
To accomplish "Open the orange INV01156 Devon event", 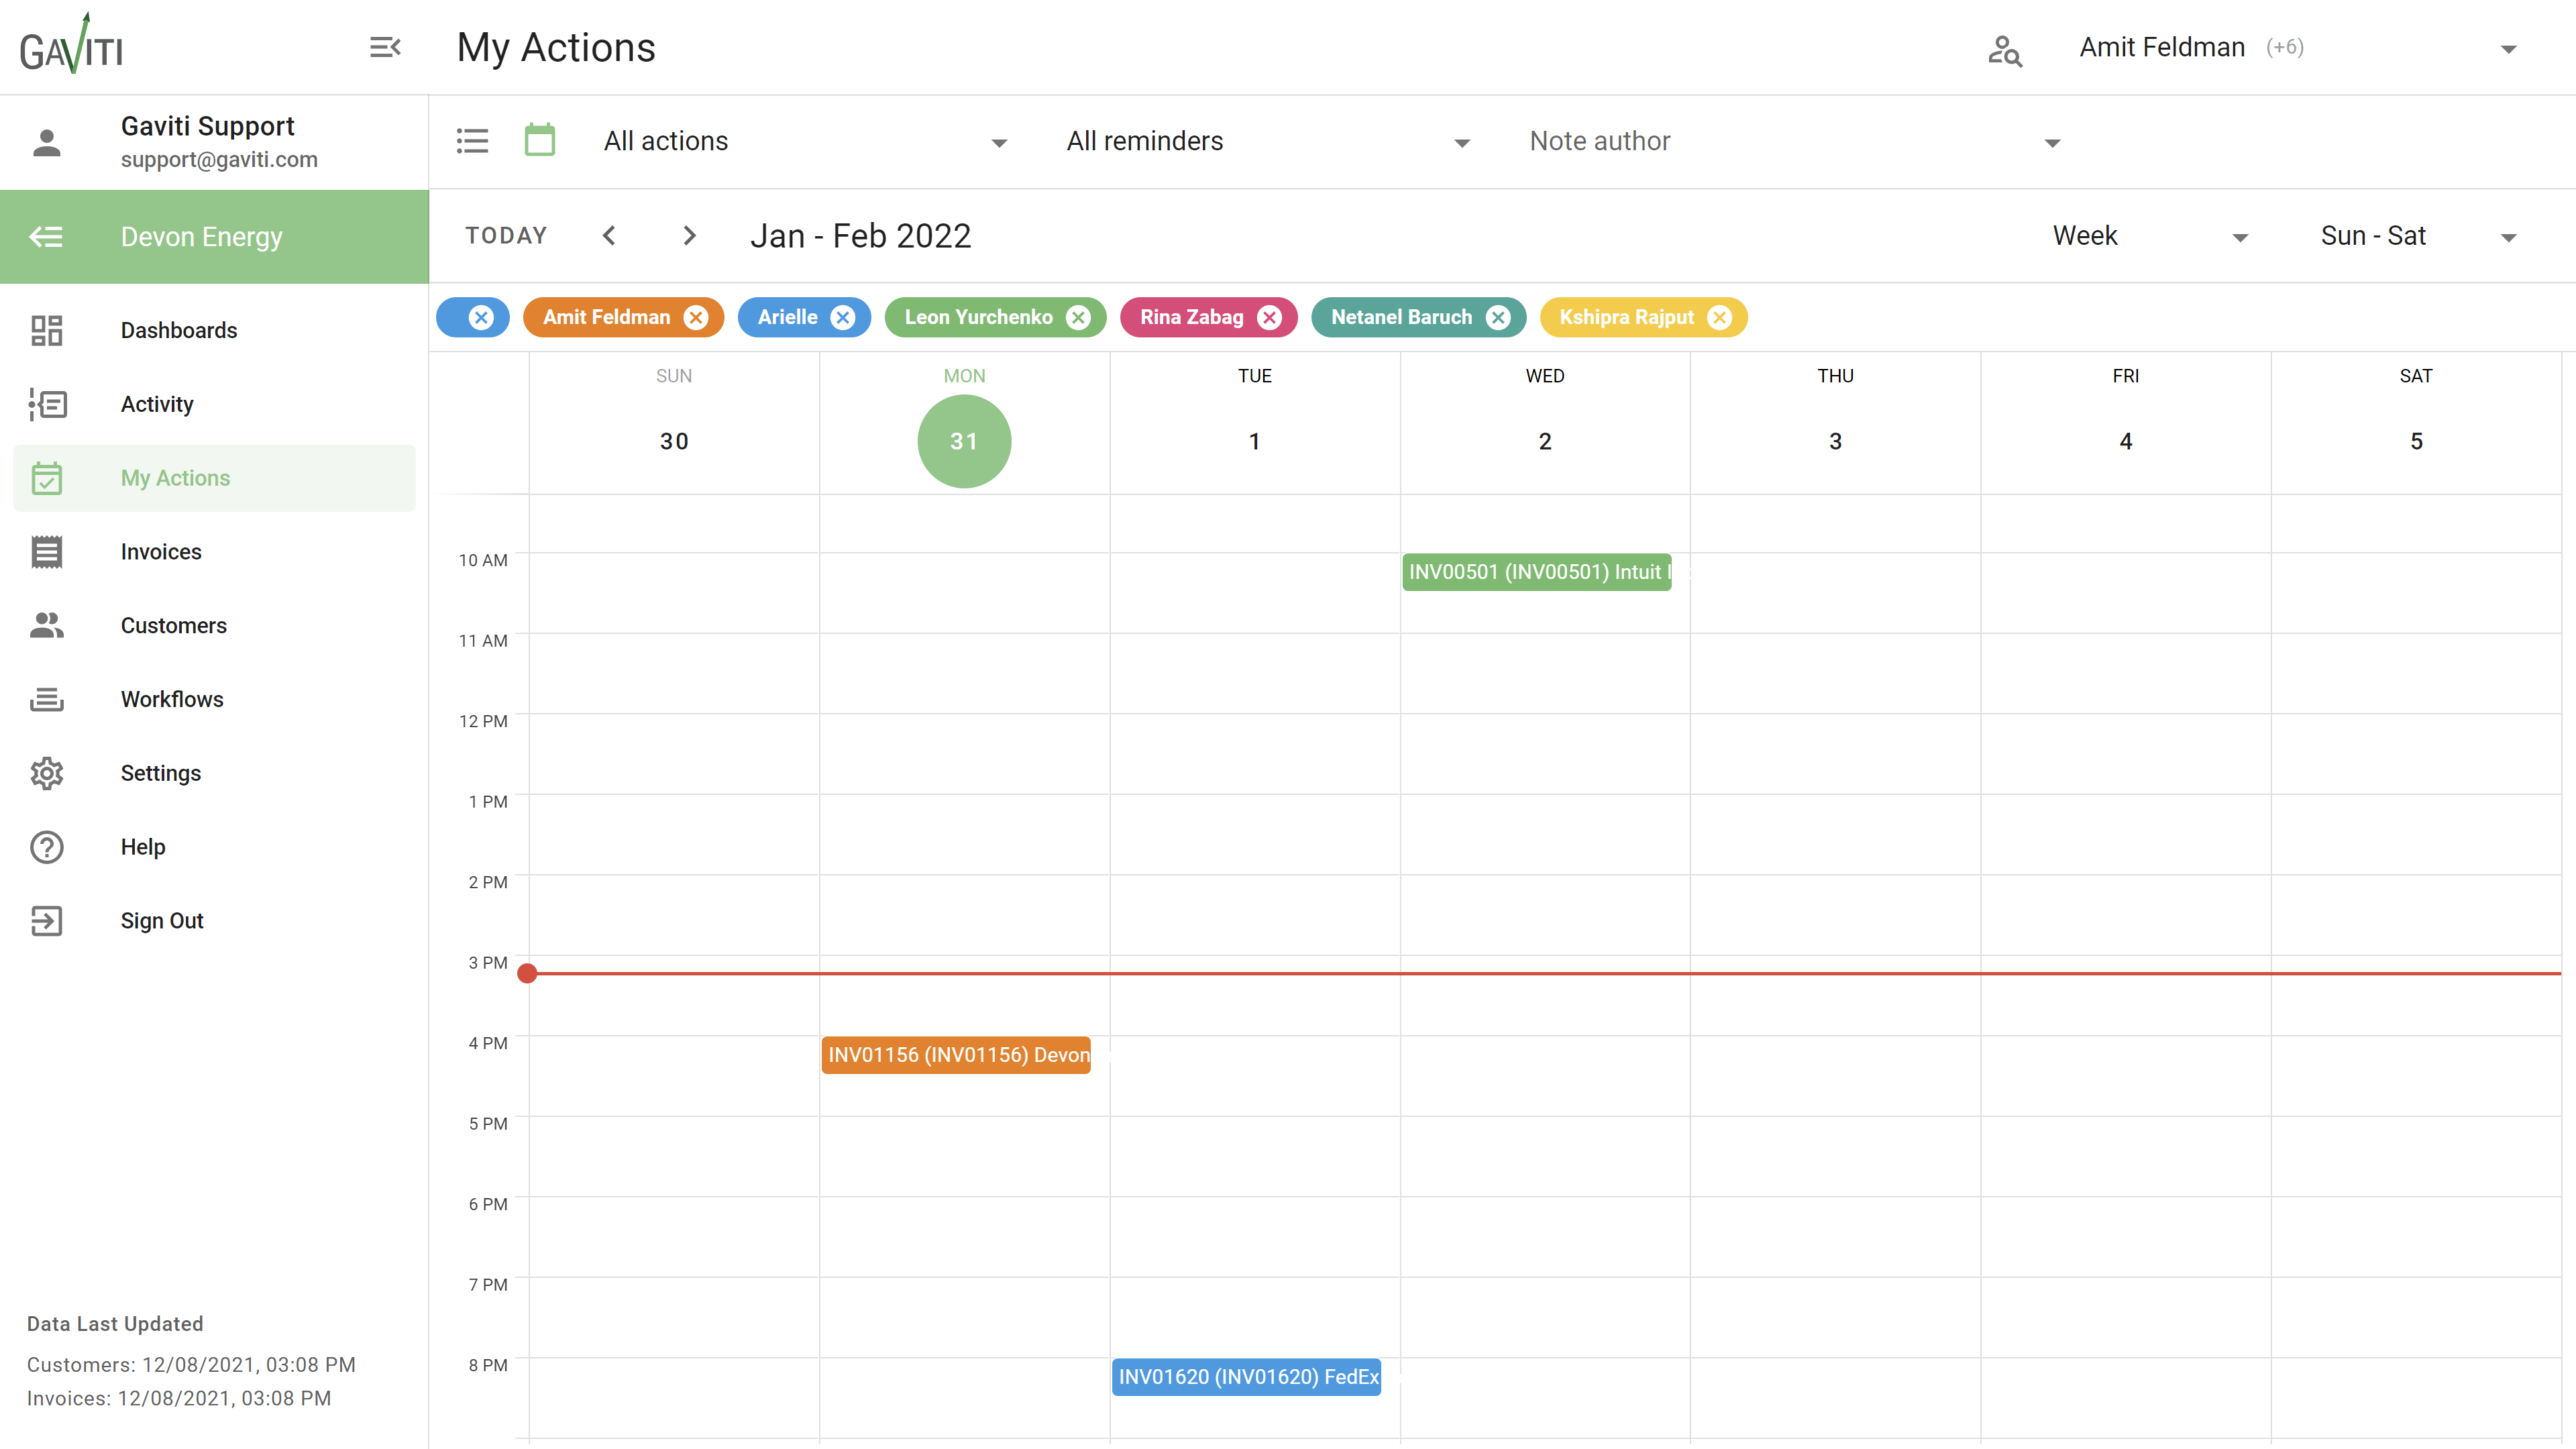I will pyautogui.click(x=956, y=1055).
